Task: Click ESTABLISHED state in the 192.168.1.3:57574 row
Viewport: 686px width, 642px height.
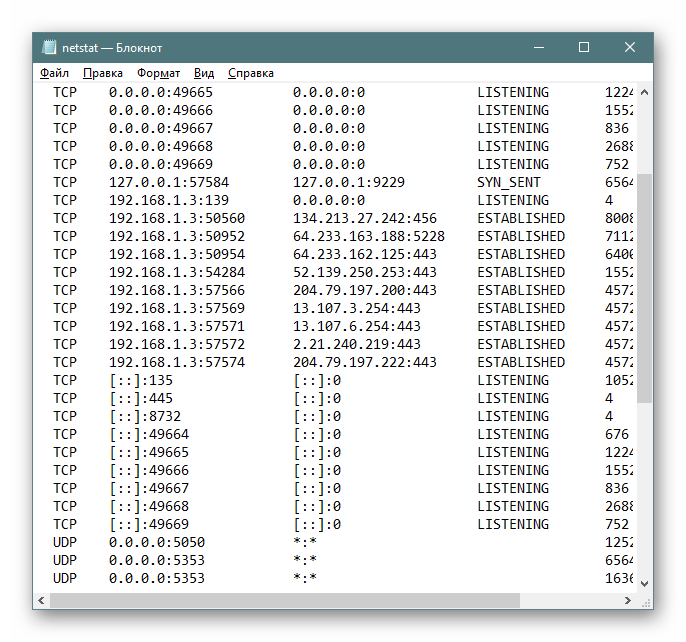Action: coord(521,362)
